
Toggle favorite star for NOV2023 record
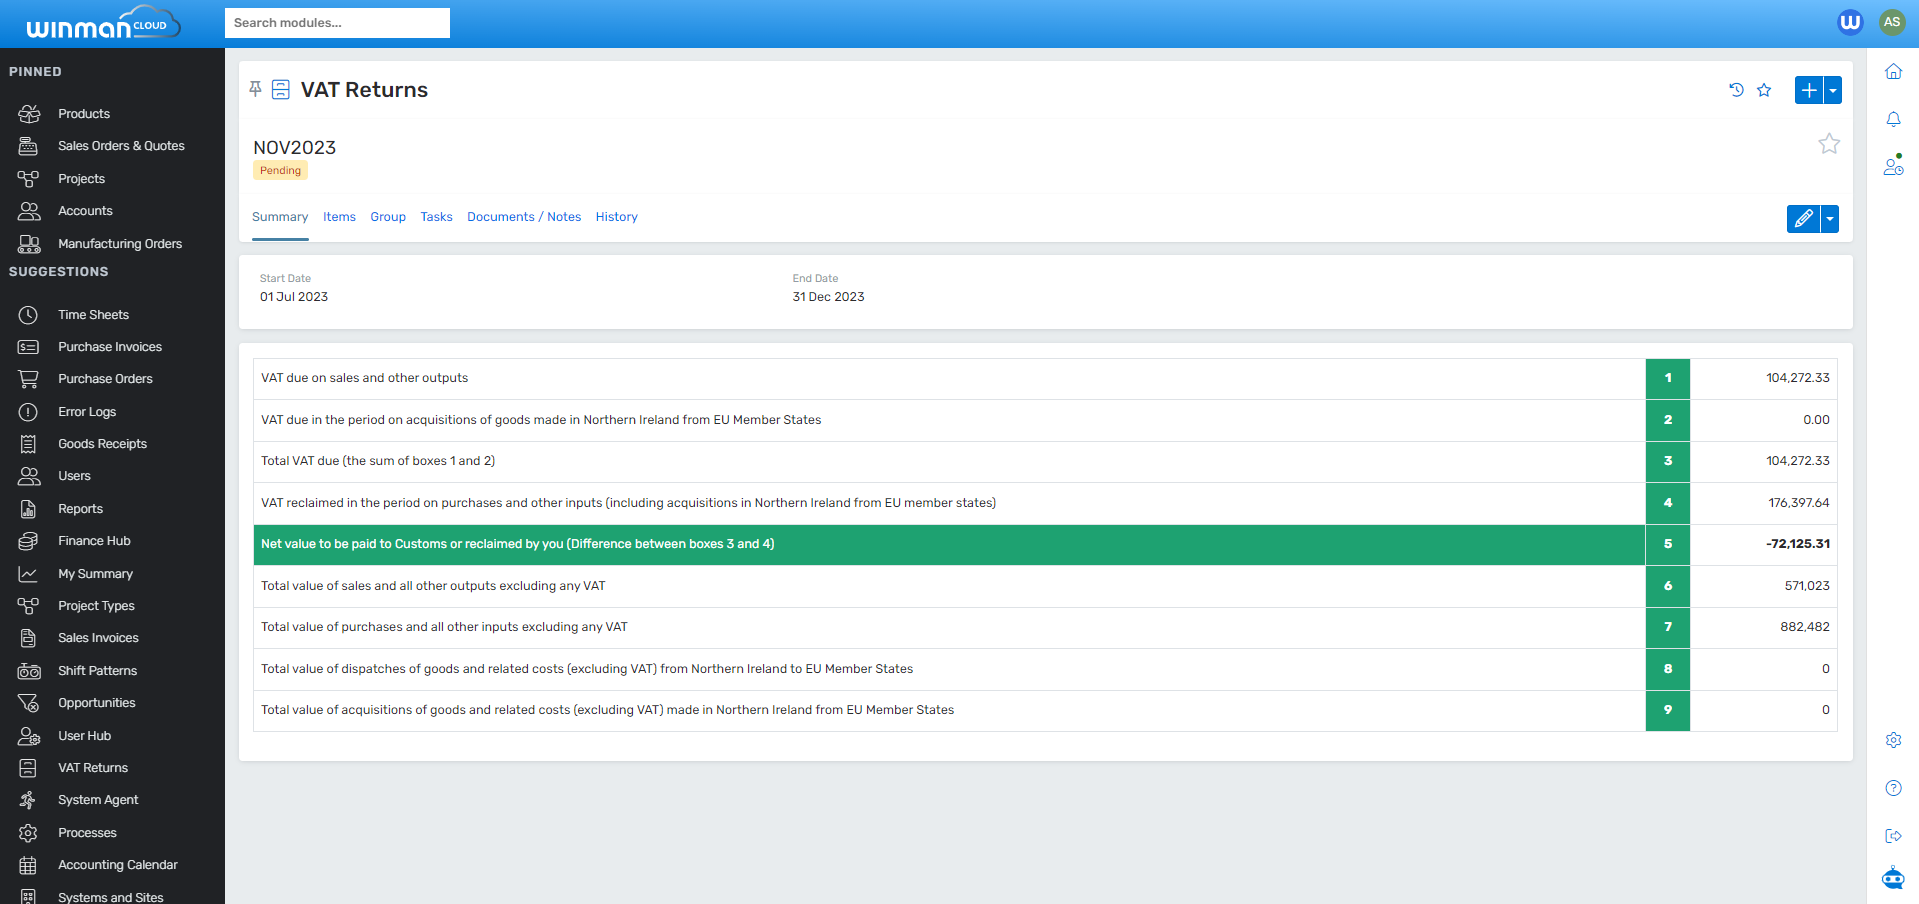pos(1828,144)
